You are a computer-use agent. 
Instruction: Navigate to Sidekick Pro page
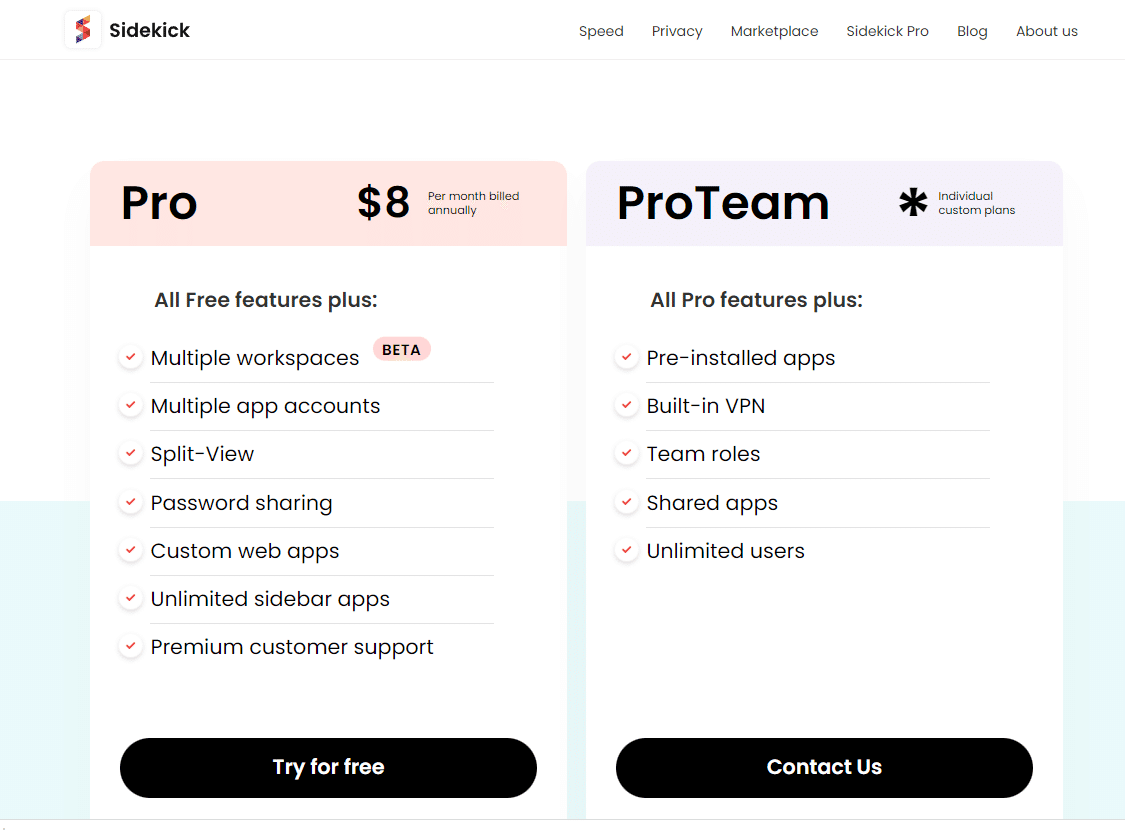[x=887, y=31]
